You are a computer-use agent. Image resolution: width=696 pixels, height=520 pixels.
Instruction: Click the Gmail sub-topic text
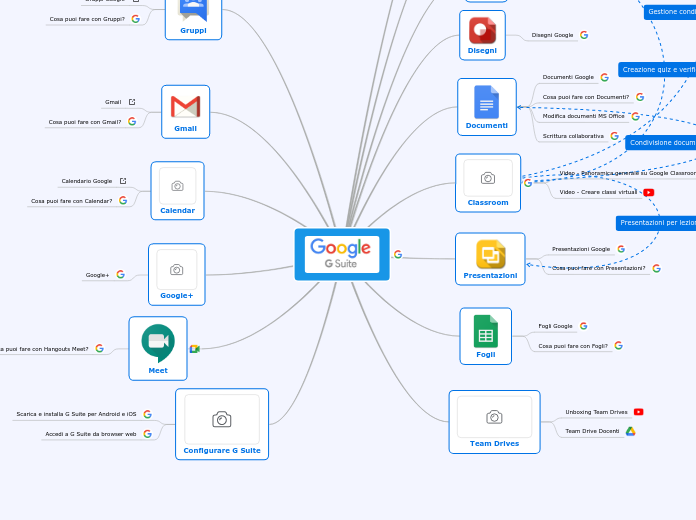pyautogui.click(x=113, y=102)
